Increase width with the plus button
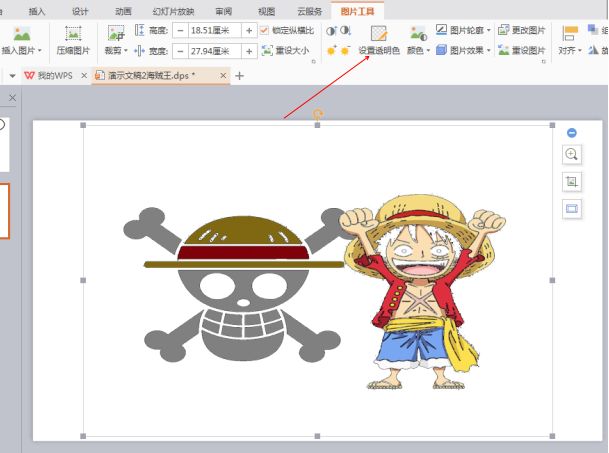Image resolution: width=609 pixels, height=453 pixels. (x=249, y=51)
